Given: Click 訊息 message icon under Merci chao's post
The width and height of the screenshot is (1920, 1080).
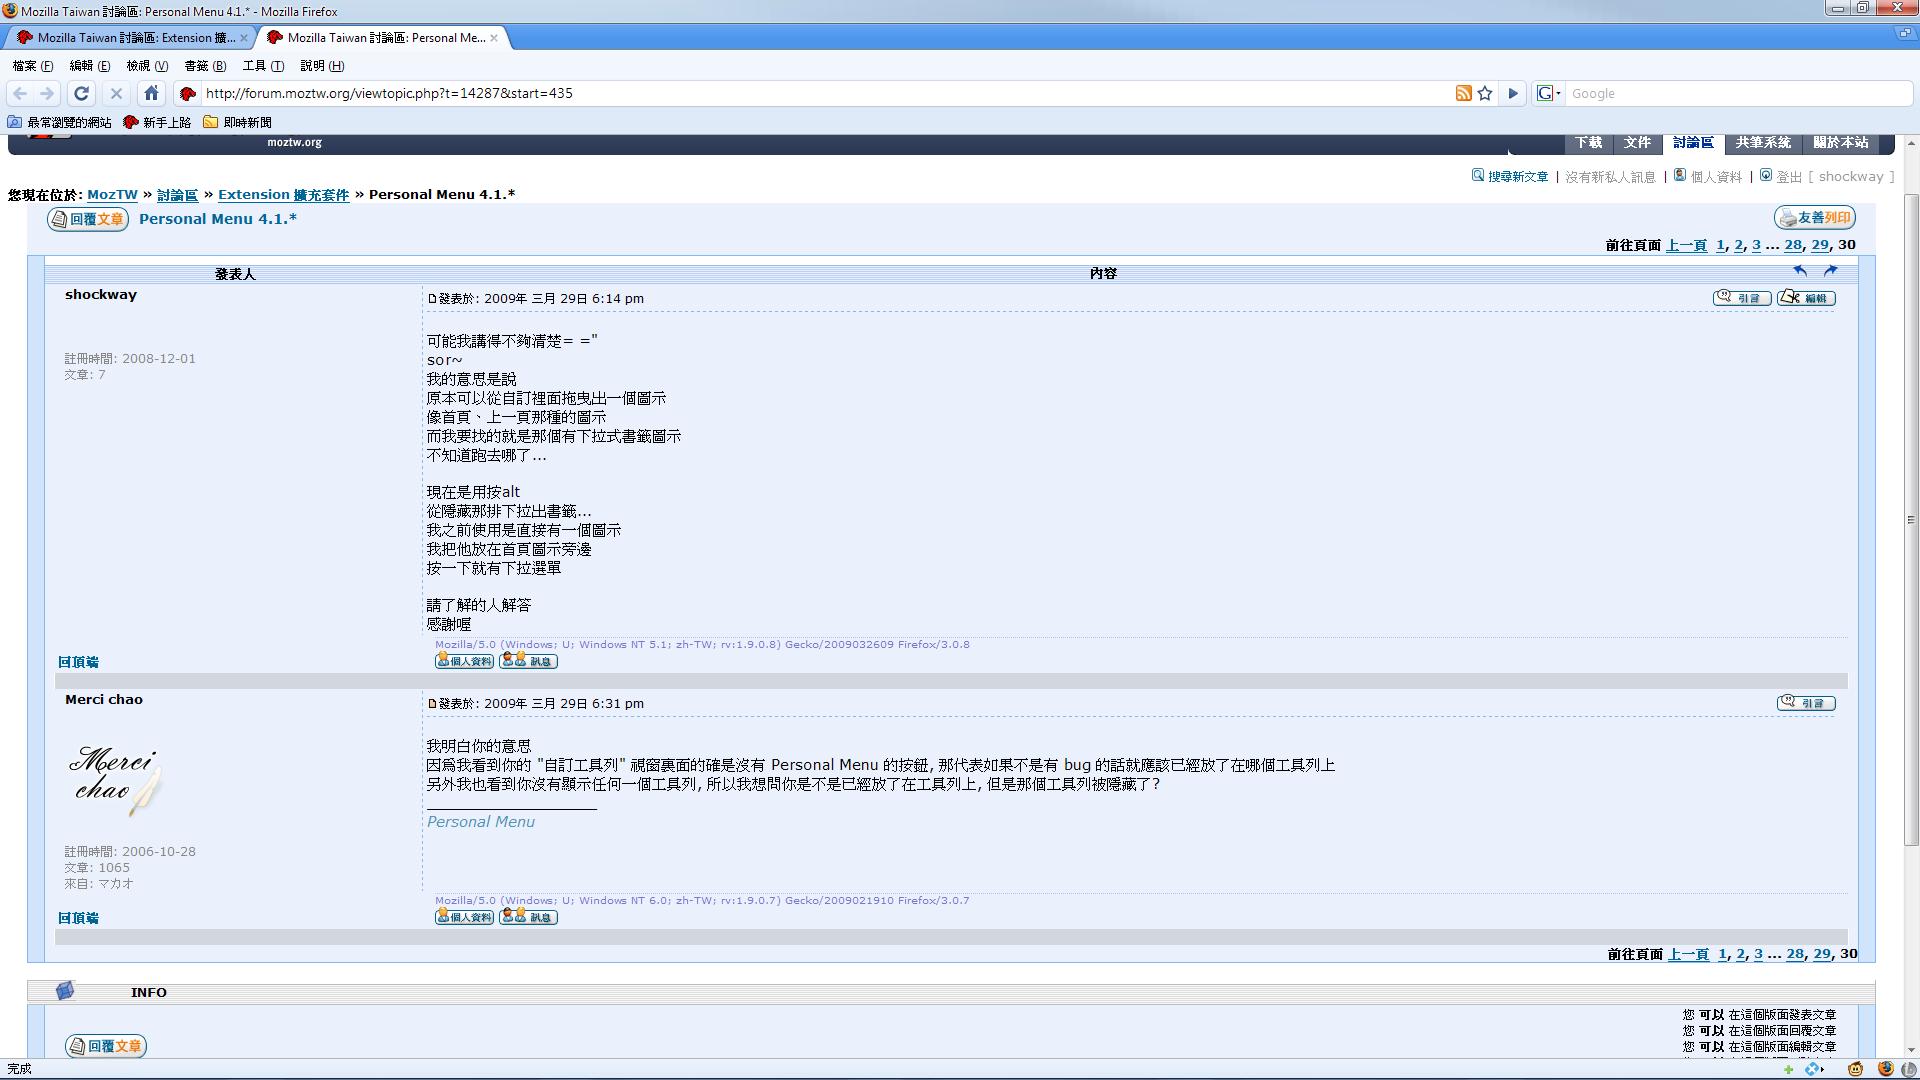Looking at the screenshot, I should [528, 917].
